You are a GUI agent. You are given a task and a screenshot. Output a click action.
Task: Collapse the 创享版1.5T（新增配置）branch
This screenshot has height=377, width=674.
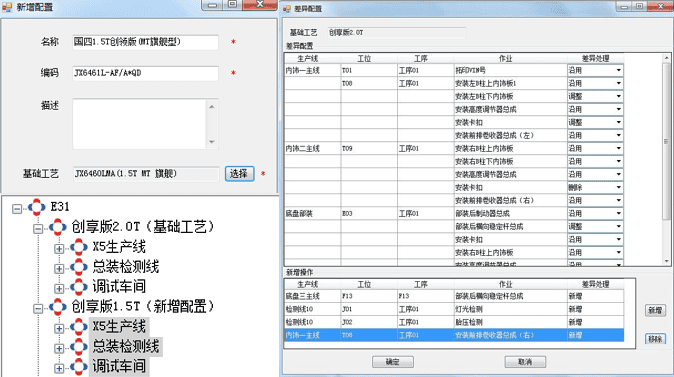coord(38,309)
